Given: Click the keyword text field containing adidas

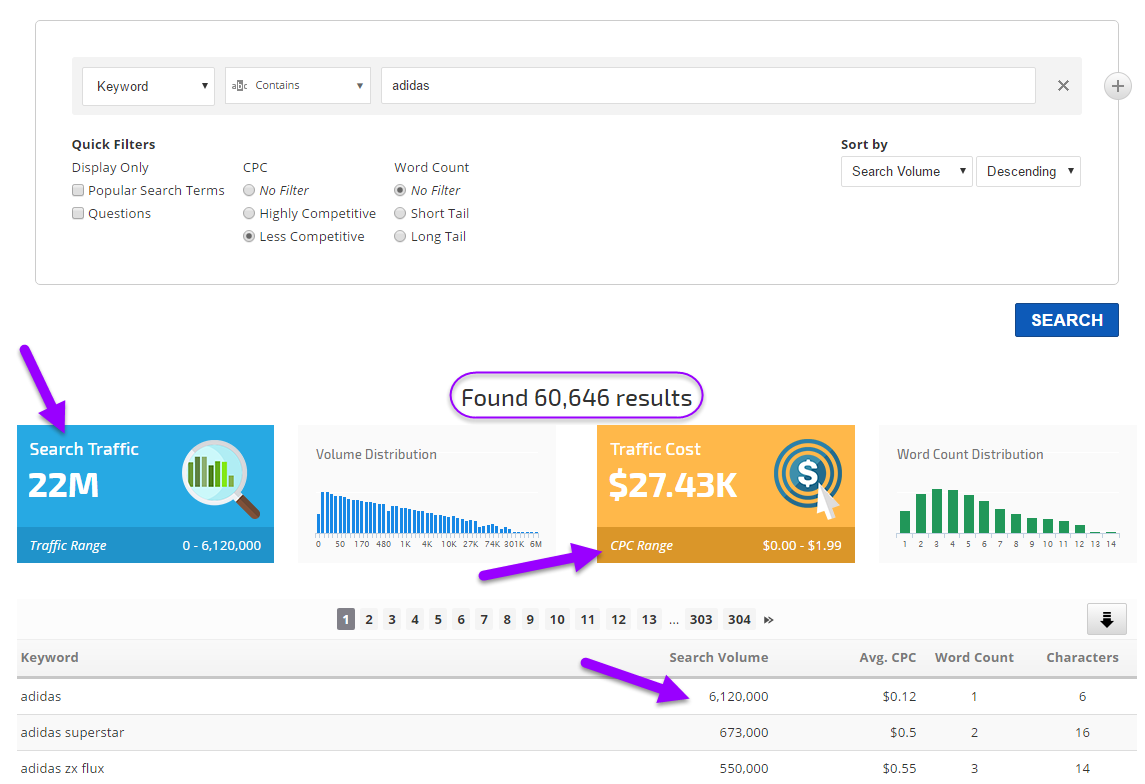Looking at the screenshot, I should click(x=707, y=86).
